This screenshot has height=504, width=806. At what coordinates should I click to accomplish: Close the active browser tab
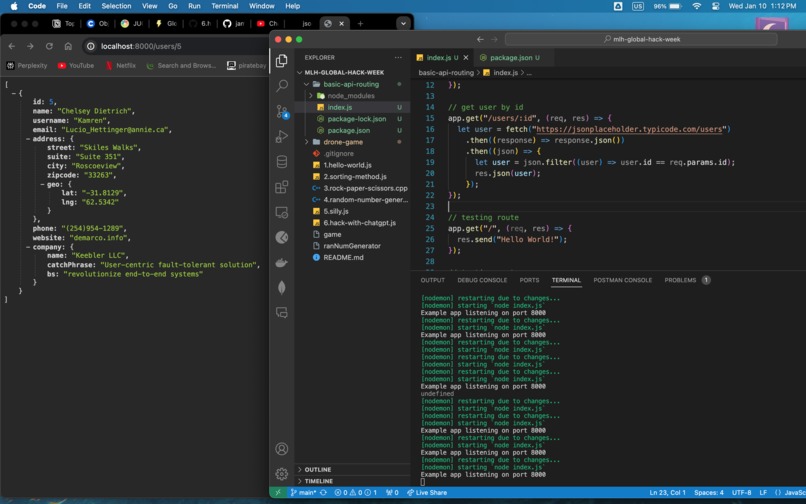click(x=341, y=24)
